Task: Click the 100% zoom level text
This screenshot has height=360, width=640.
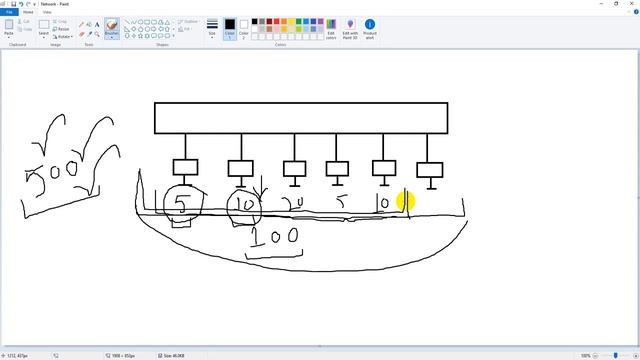Action: (585, 356)
